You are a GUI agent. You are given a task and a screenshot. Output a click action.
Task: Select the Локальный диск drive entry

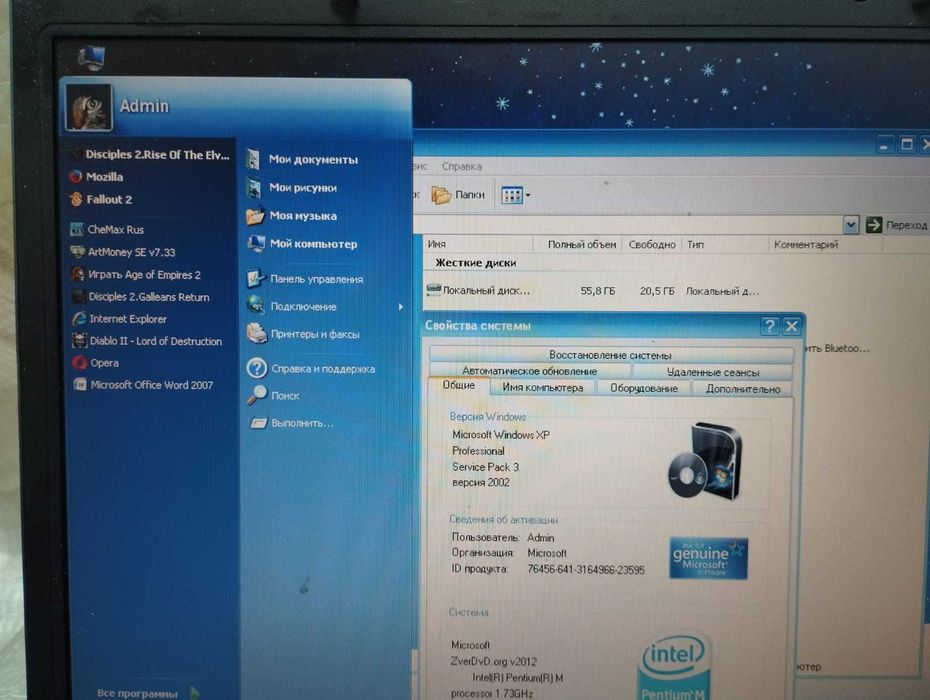479,291
